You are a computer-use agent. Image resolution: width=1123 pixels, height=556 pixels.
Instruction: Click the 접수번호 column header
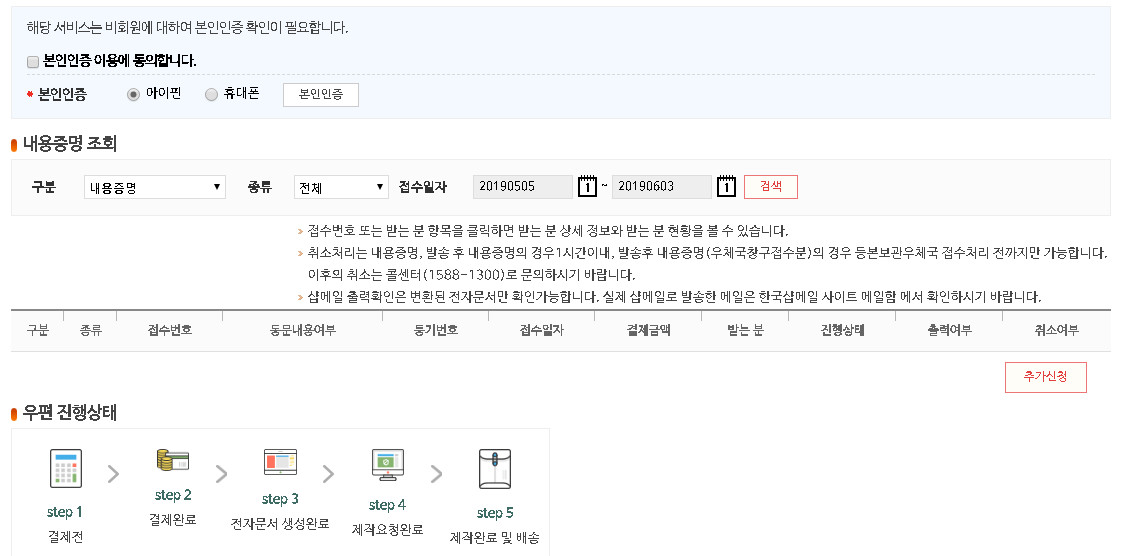[170, 330]
